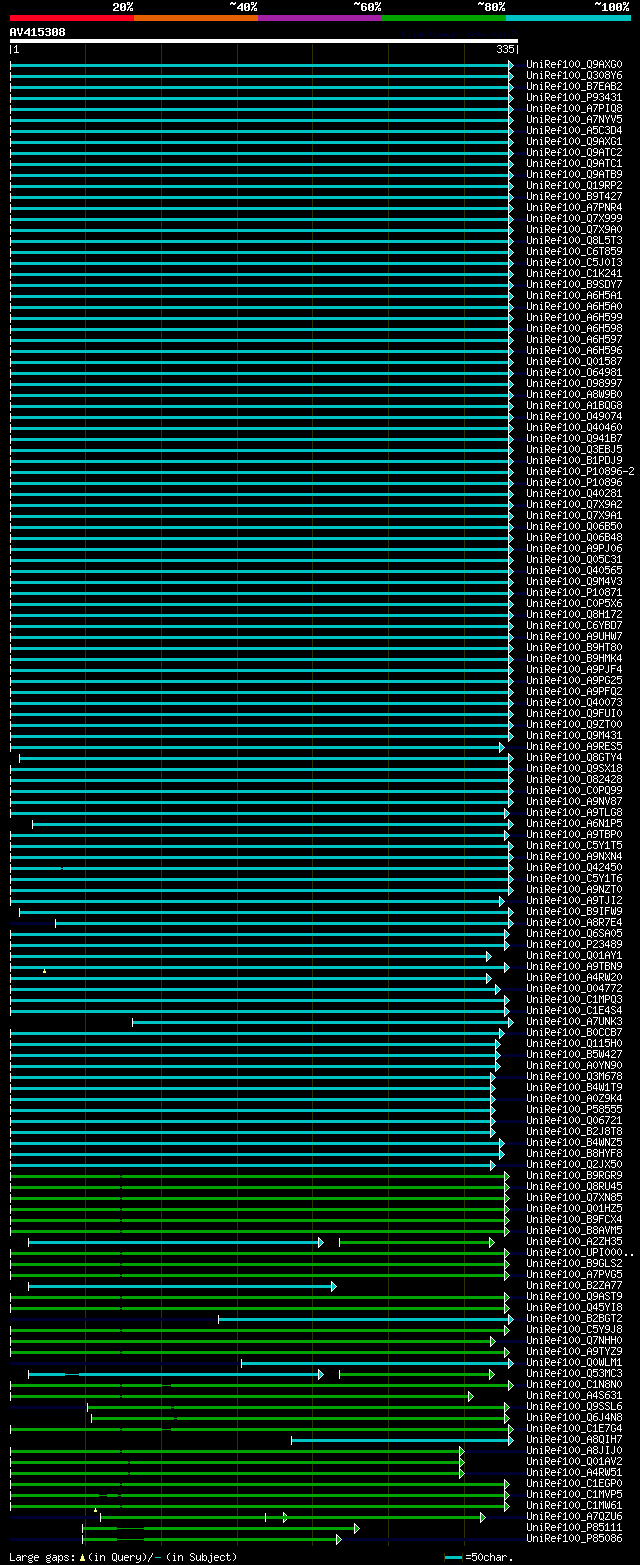Screen dimensions: 640x1565
Task: Select hit label UniRef100_P10896-2
Action: pyautogui.click(x=580, y=472)
